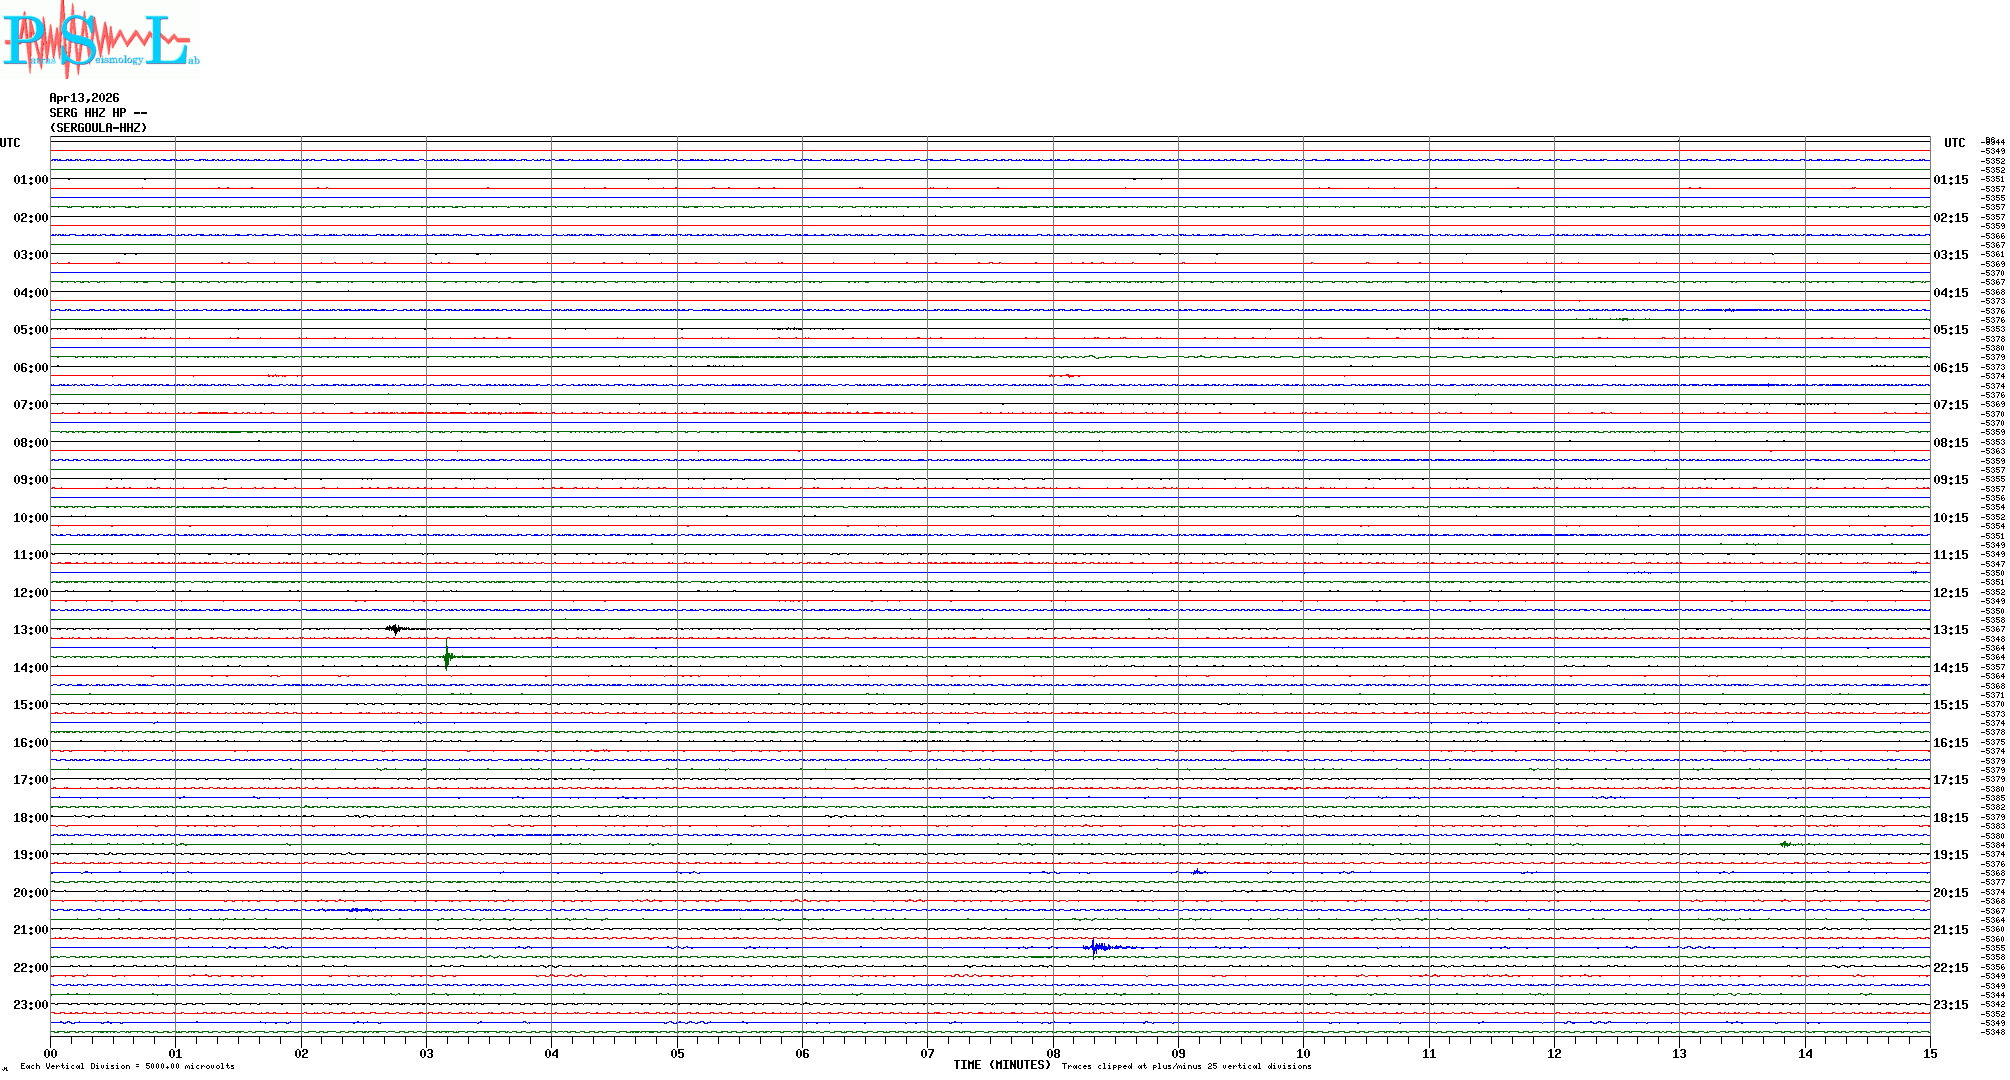This screenshot has height=1080, width=2010.
Task: Click the TIME (MINUTES) axis title
Action: tap(1002, 1065)
